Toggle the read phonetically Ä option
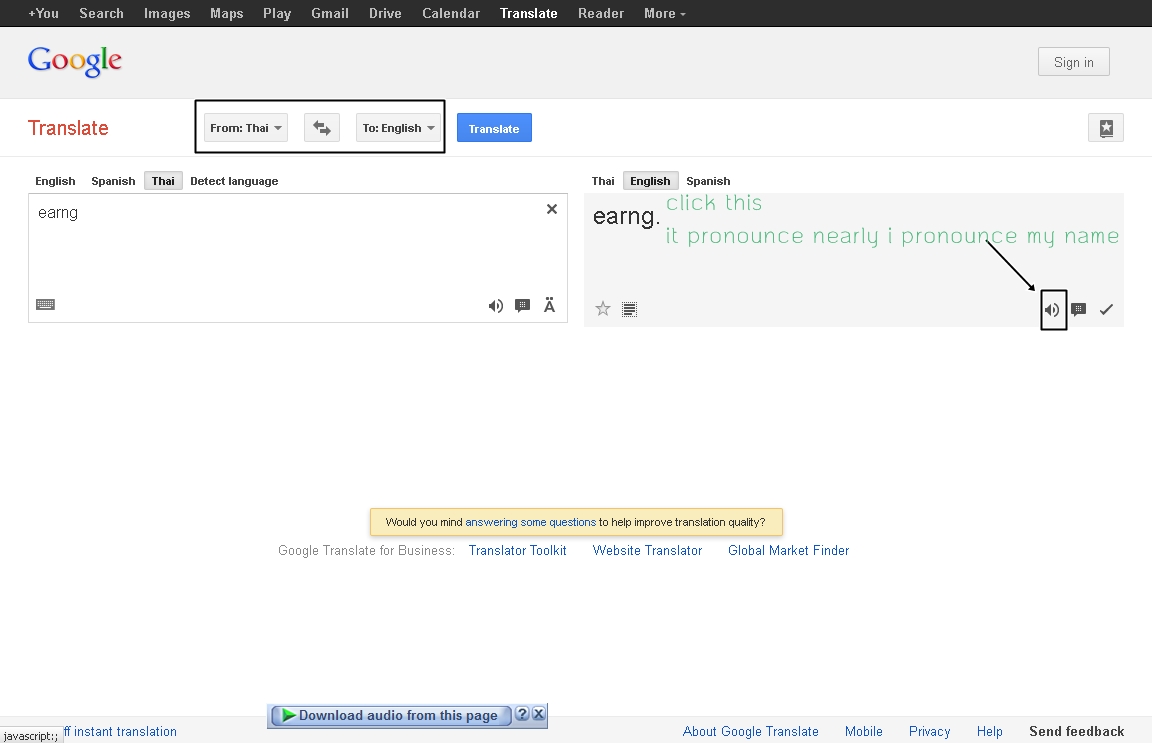 tap(549, 306)
